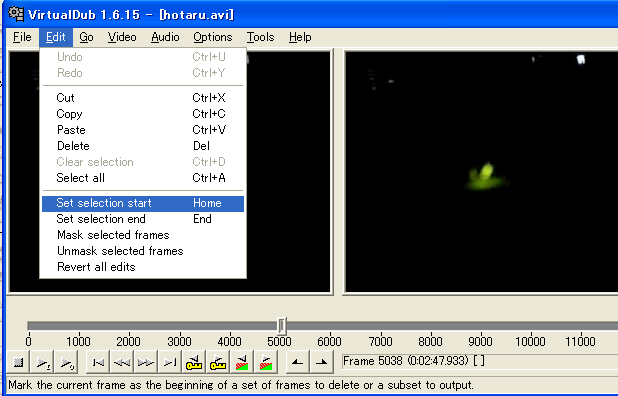Start output playback from the toolbar
Image resolution: width=618 pixels, height=396 pixels.
(x=66, y=362)
